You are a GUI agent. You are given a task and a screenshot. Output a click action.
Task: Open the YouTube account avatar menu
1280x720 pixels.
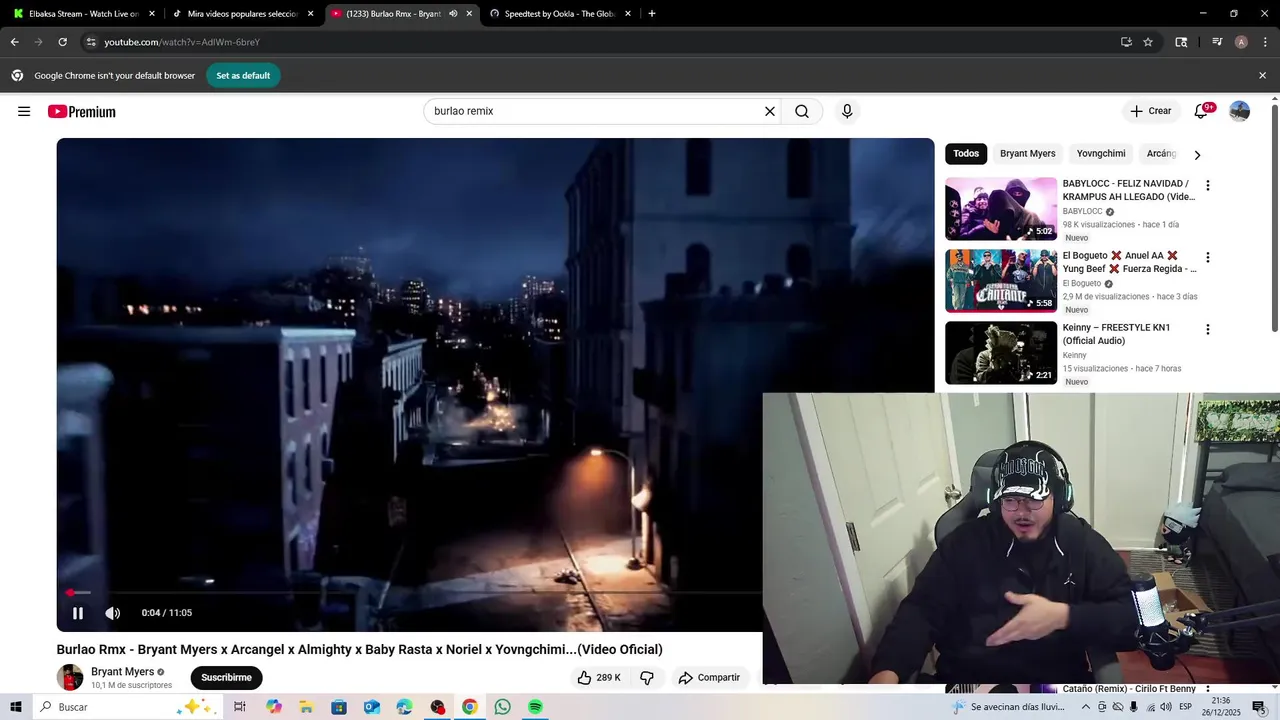pos(1240,111)
